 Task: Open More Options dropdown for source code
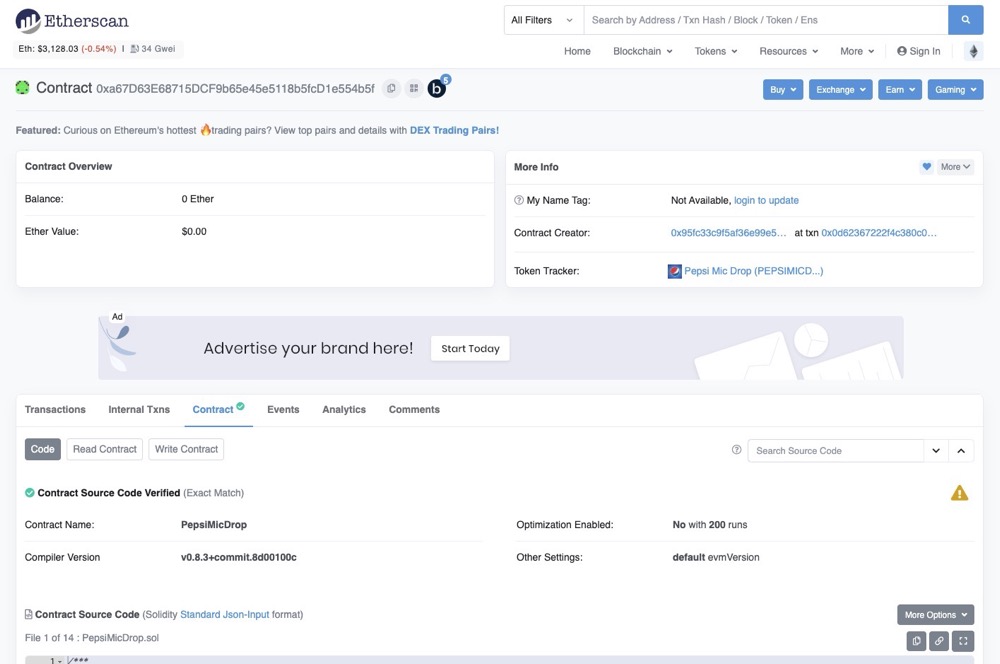936,615
